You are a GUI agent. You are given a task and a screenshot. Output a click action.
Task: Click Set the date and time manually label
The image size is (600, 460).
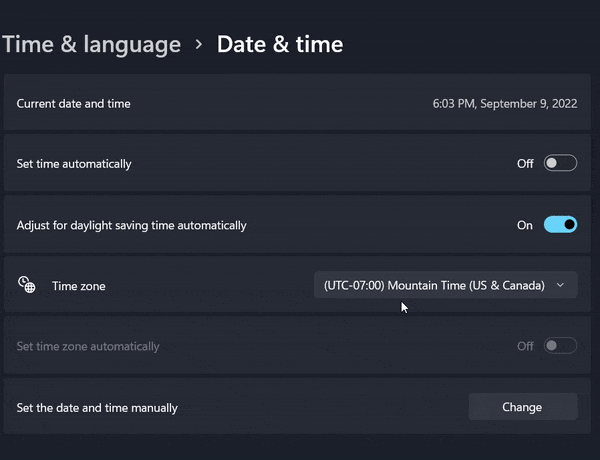(x=97, y=408)
